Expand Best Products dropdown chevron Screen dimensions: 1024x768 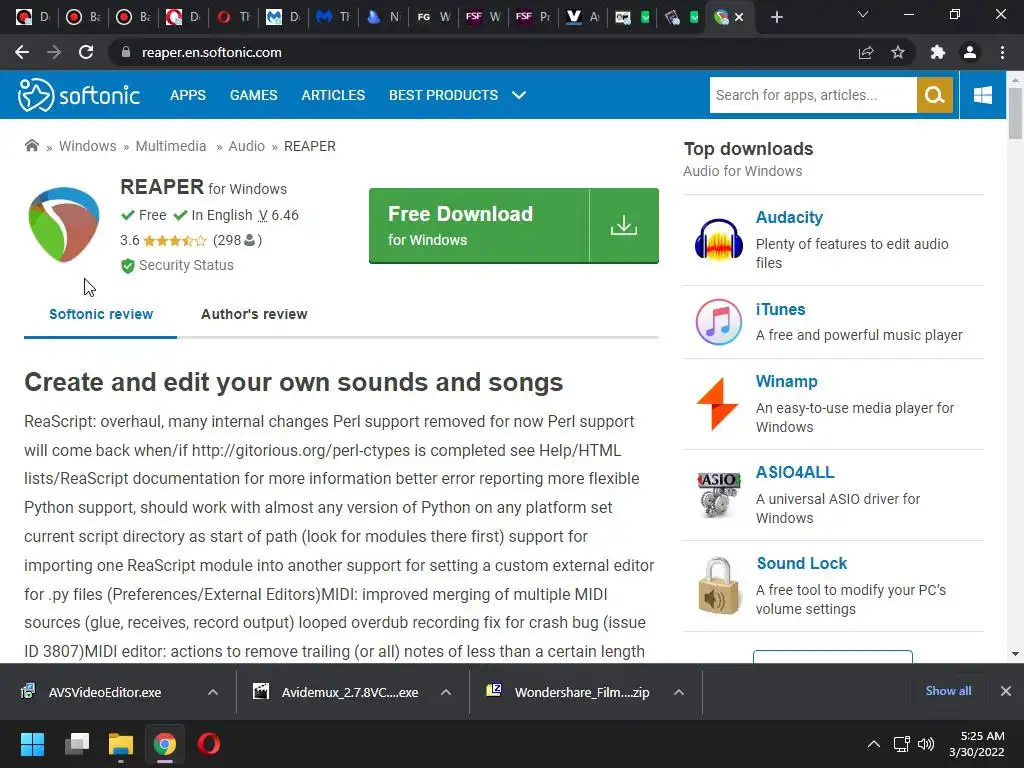[x=519, y=95]
